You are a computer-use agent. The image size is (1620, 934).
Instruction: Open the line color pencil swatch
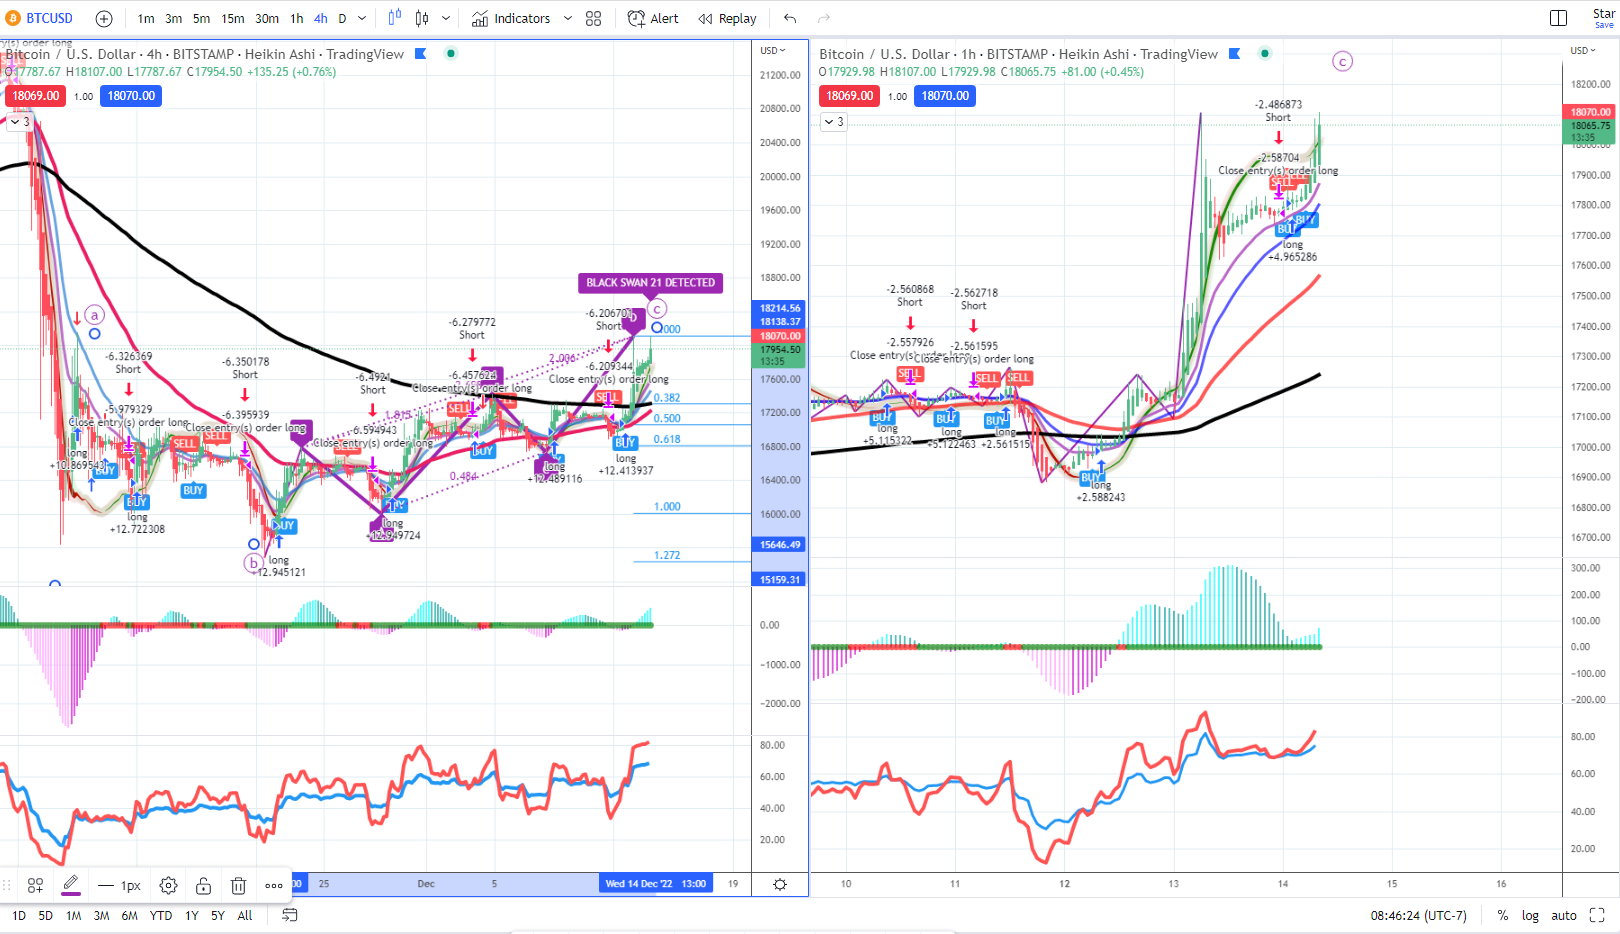[70, 885]
